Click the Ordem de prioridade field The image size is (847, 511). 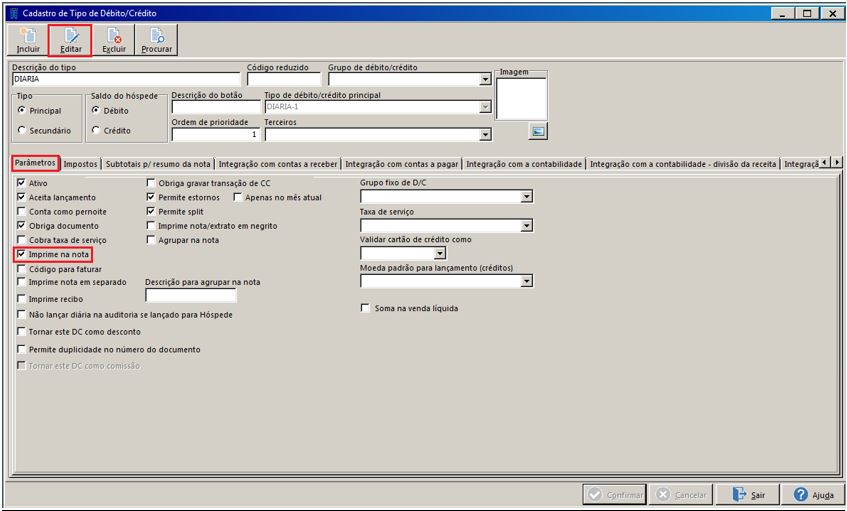pyautogui.click(x=216, y=134)
